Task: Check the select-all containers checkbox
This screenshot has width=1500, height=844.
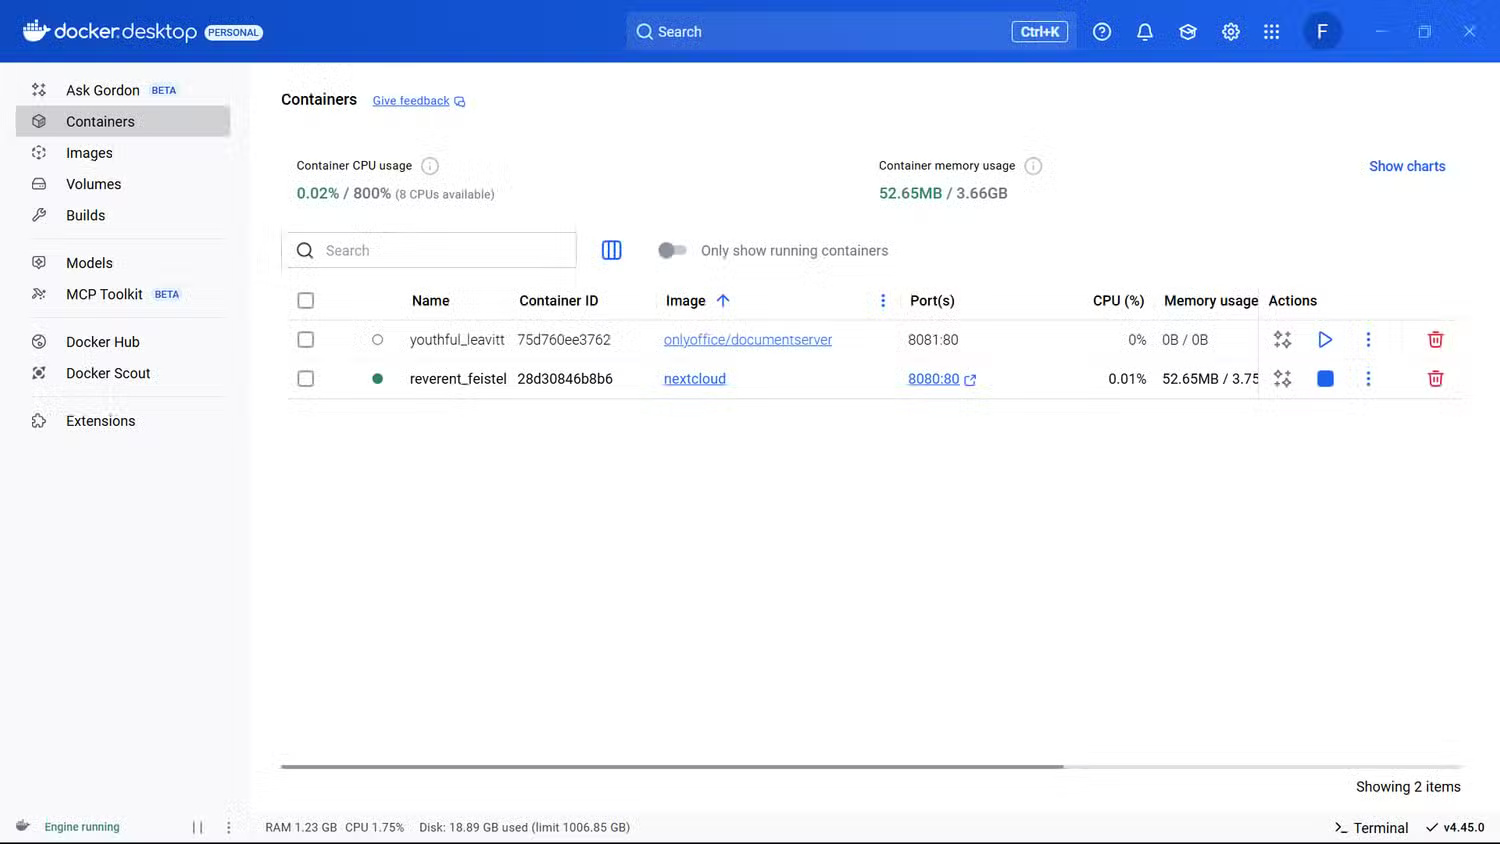Action: point(306,301)
